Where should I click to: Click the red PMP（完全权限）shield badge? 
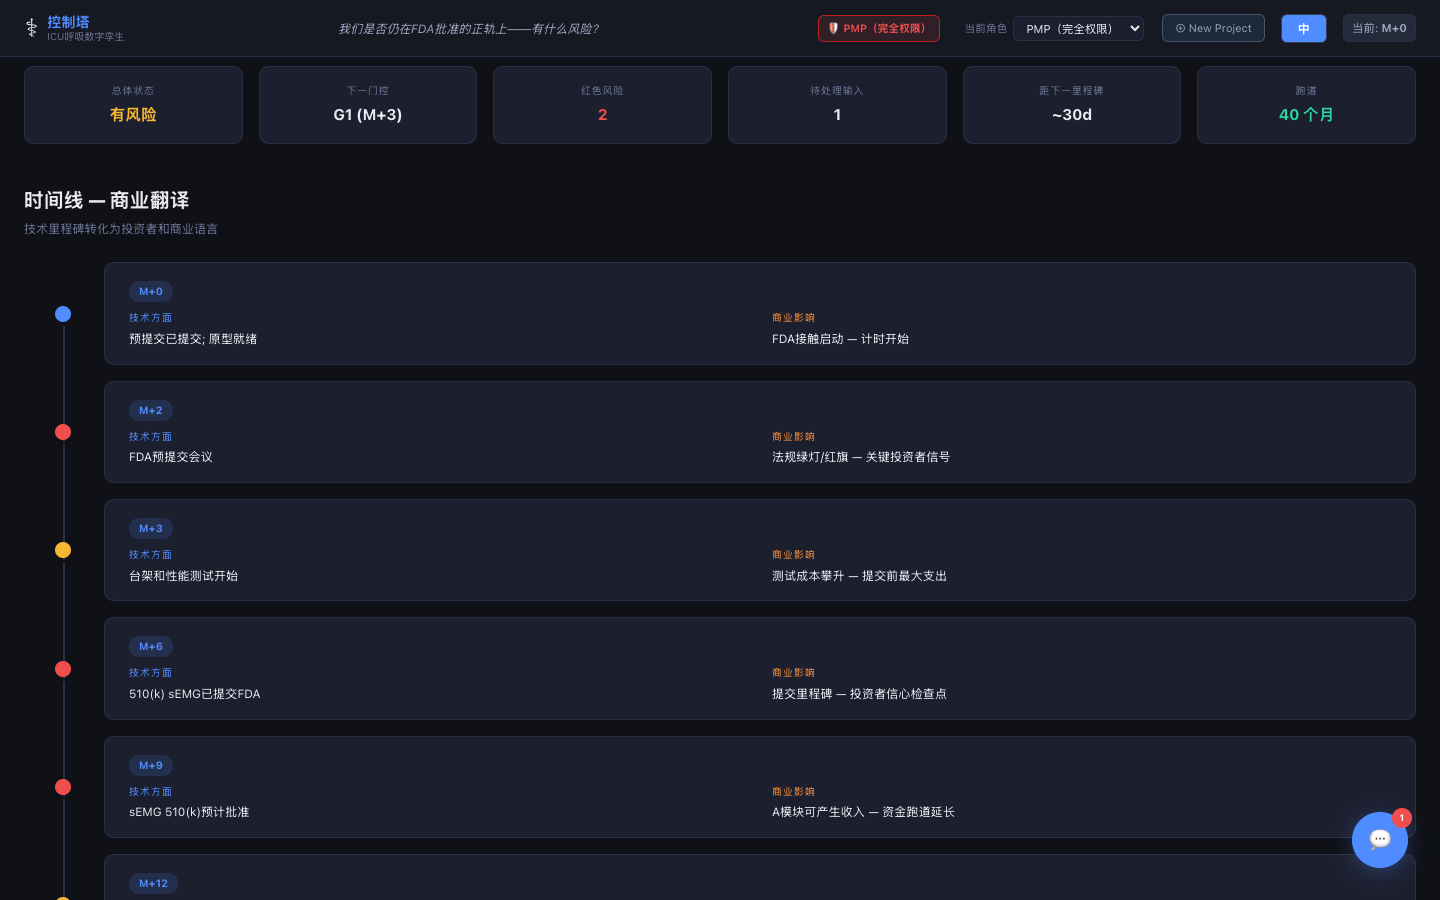click(x=879, y=28)
